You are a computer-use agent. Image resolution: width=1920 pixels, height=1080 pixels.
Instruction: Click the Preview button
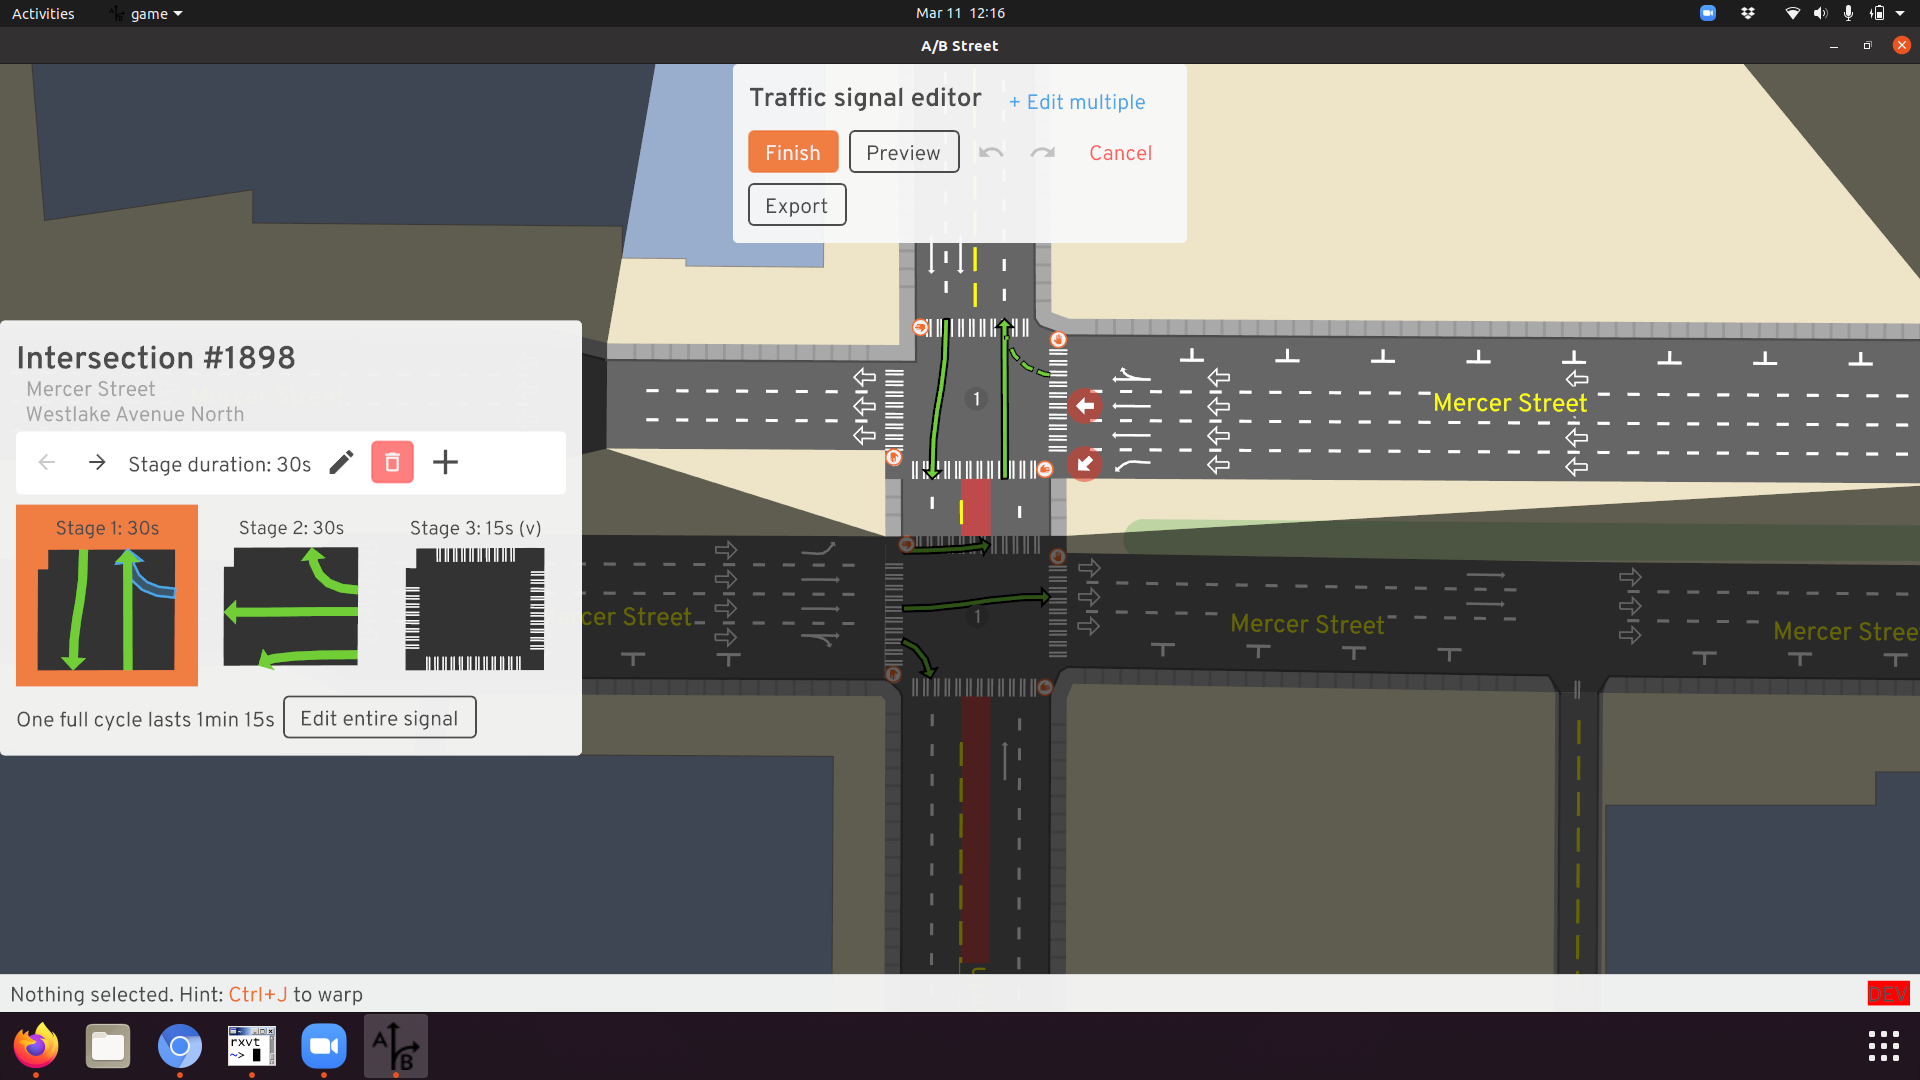point(903,153)
